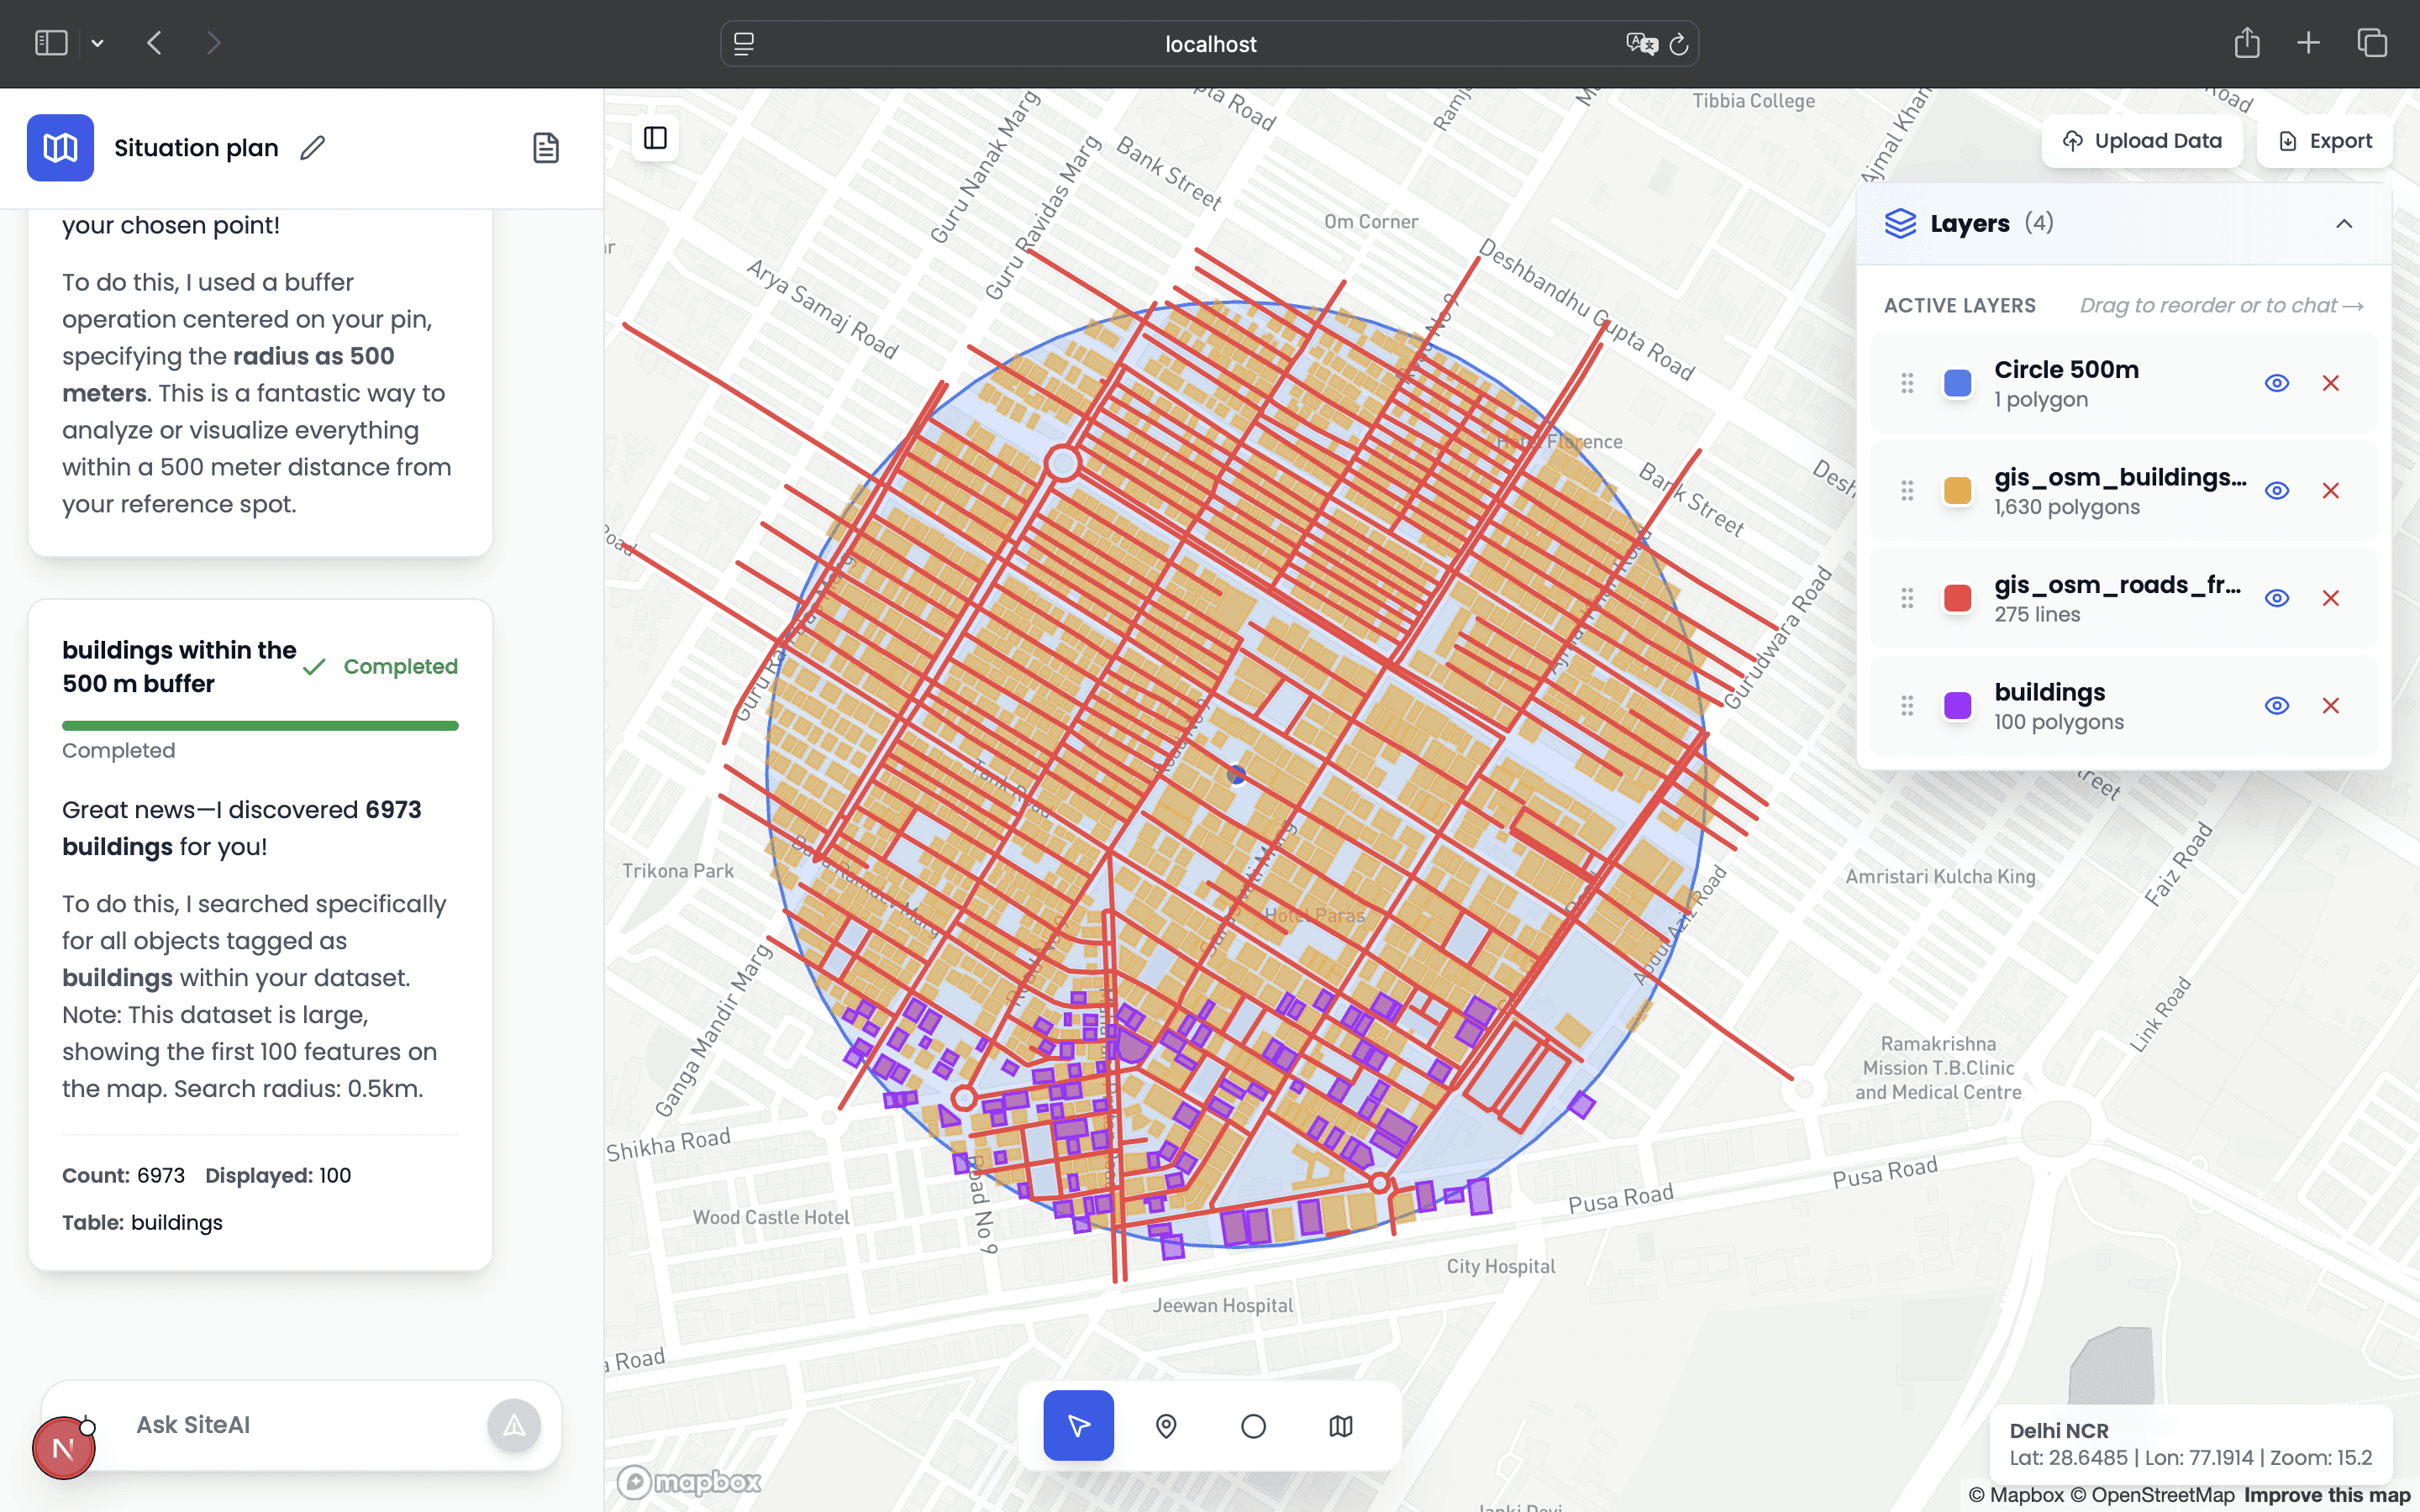This screenshot has height=1512, width=2420.
Task: Click the blue Circle 500m color swatch
Action: pos(1957,383)
